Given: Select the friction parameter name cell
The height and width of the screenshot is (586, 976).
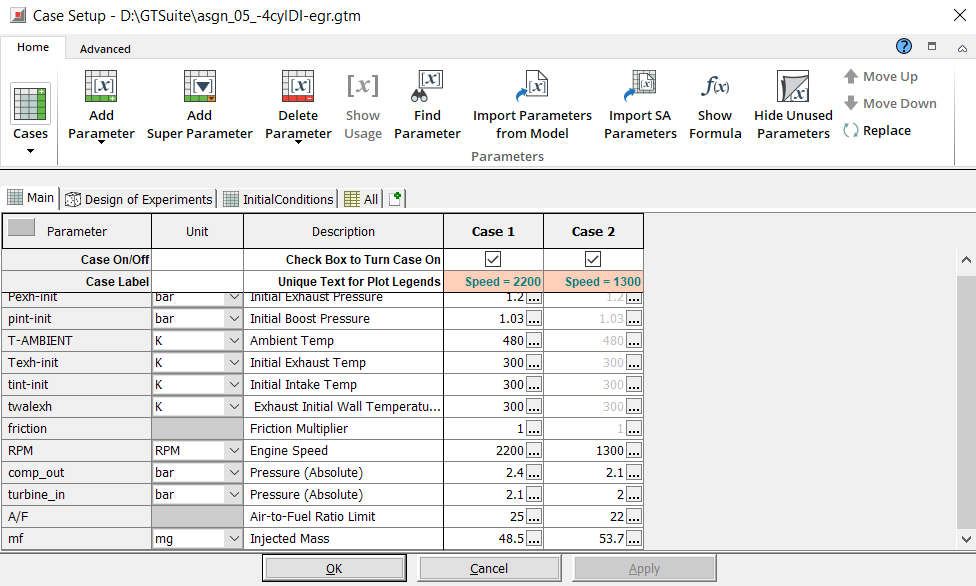Looking at the screenshot, I should 77,428.
